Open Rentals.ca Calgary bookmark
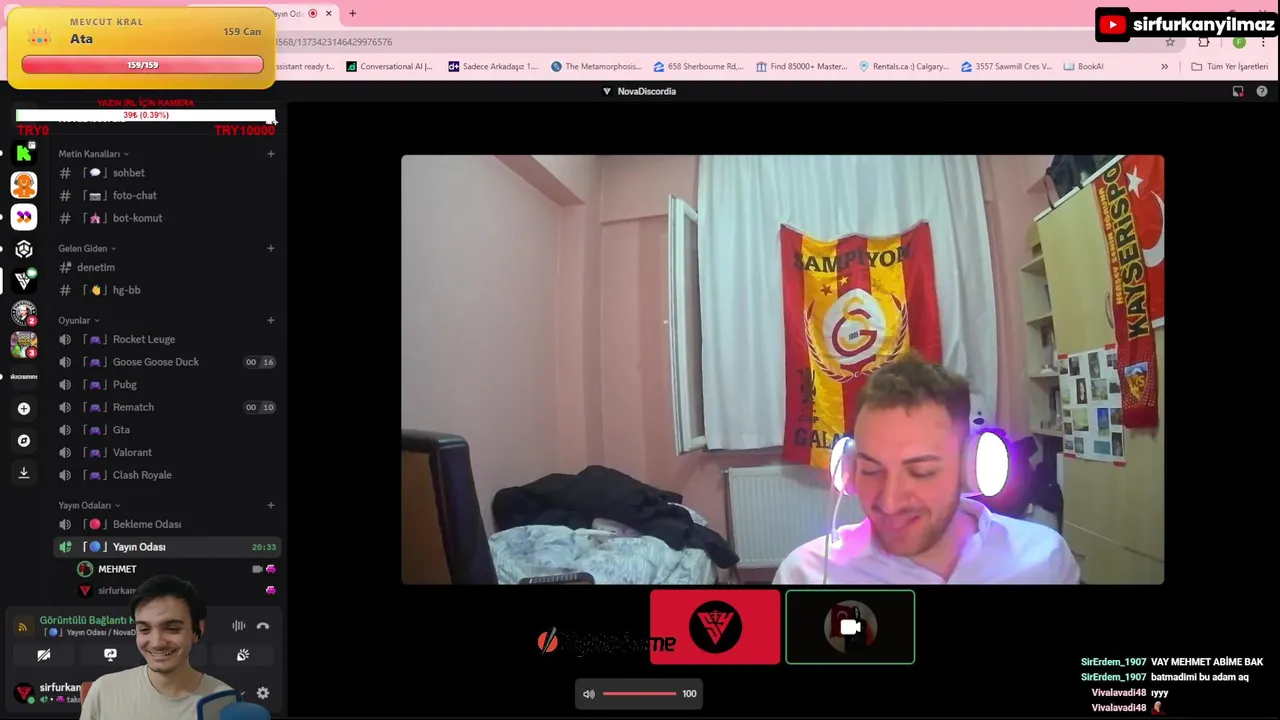1280x720 pixels. coord(904,66)
